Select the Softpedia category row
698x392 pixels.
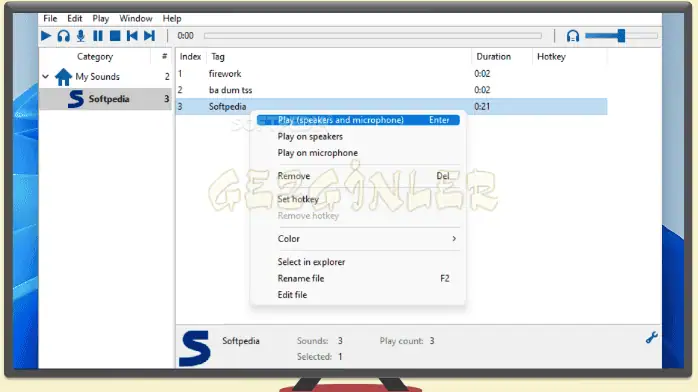point(106,99)
